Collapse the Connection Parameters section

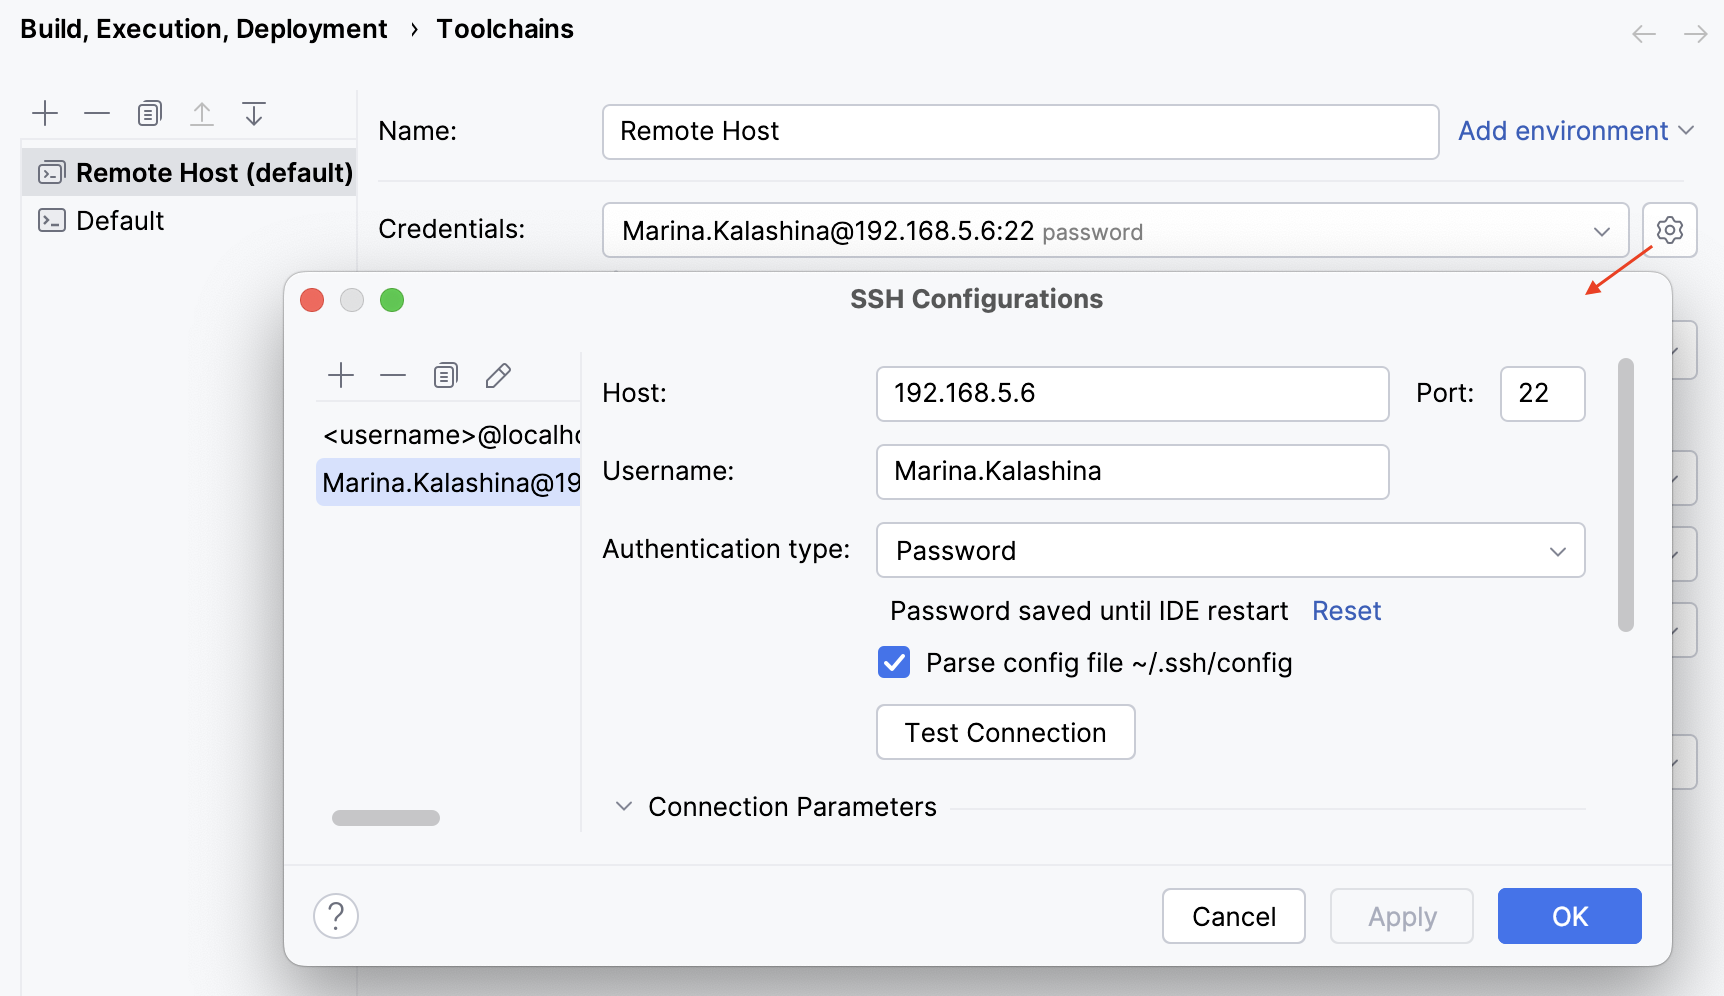[x=624, y=806]
